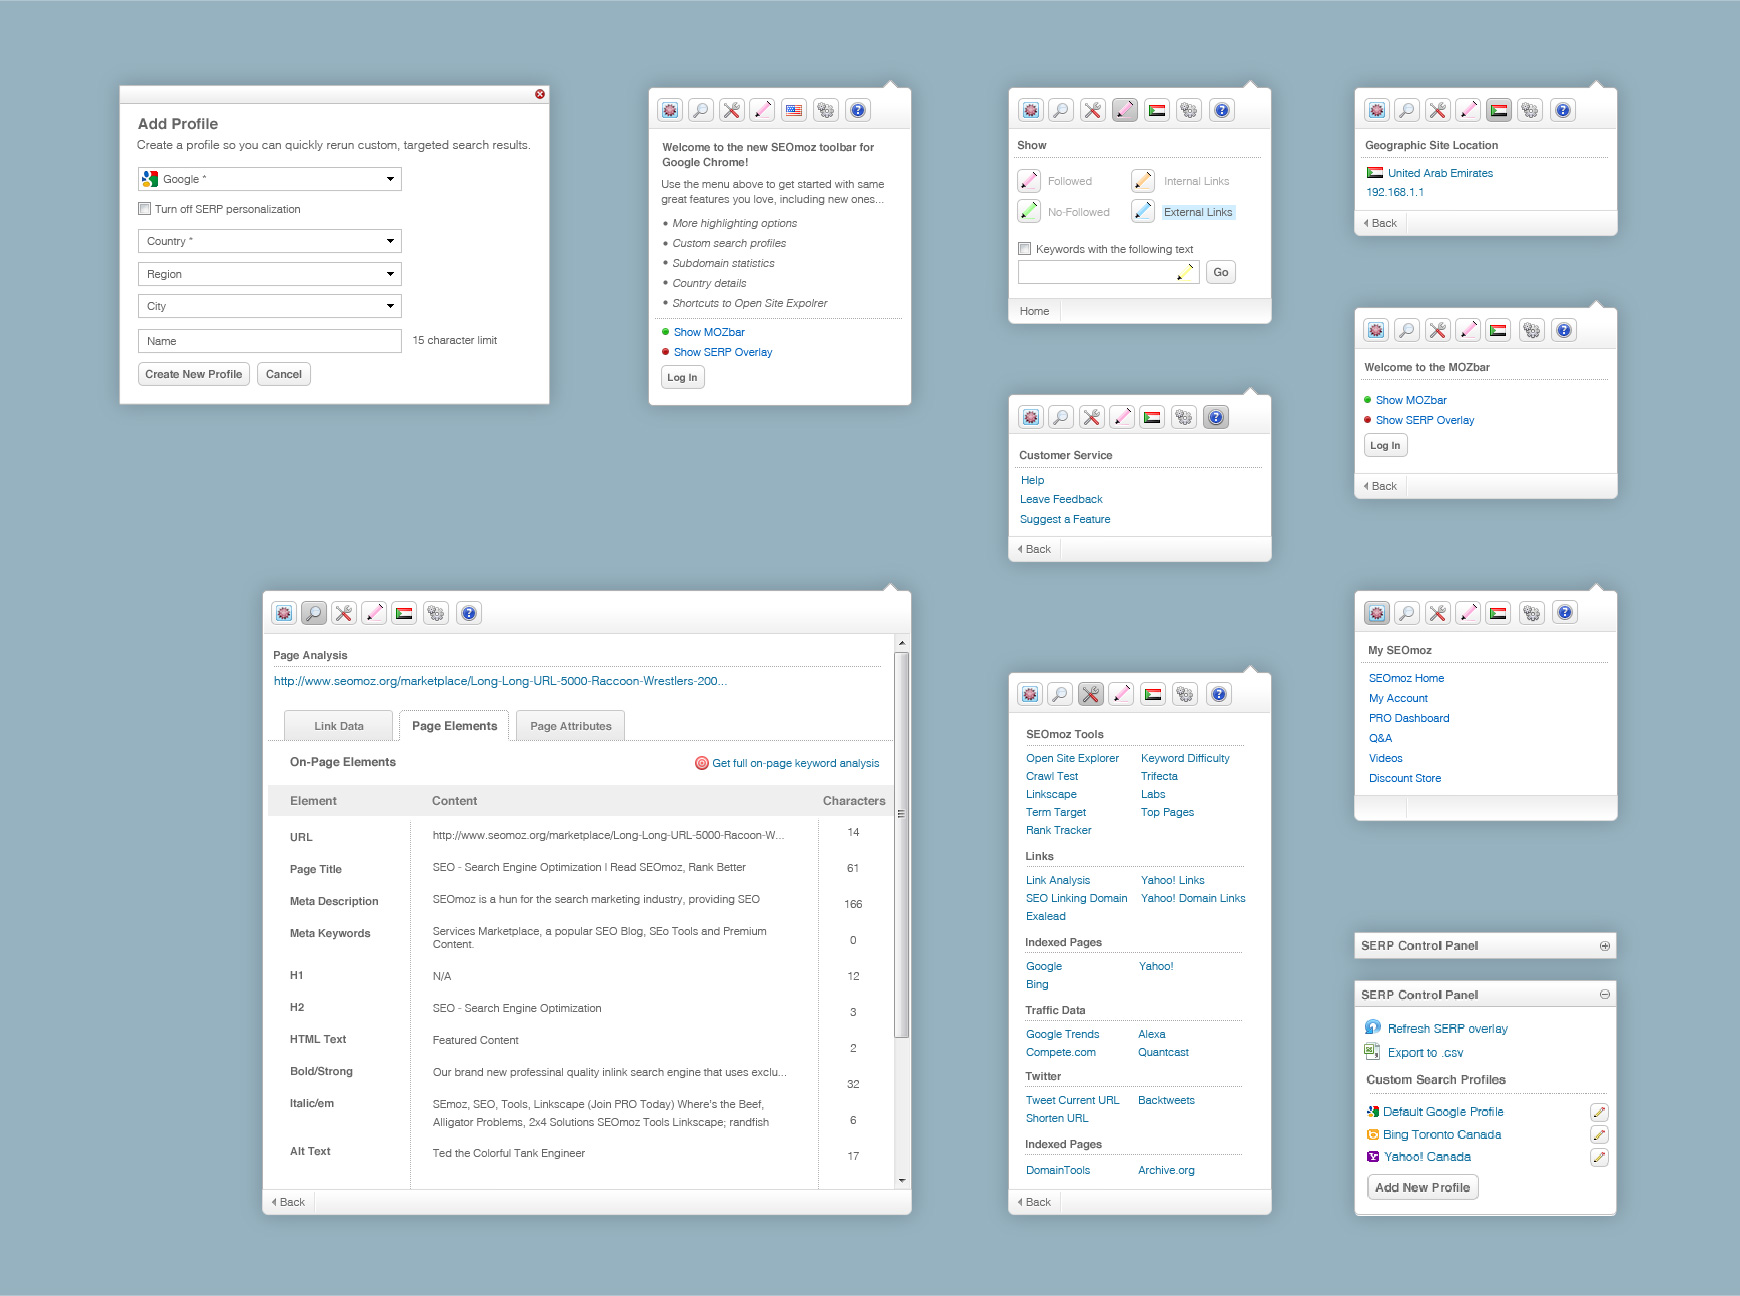Click highlighter pen icon in Page Analysis panel
Image resolution: width=1740 pixels, height=1296 pixels.
[x=374, y=613]
